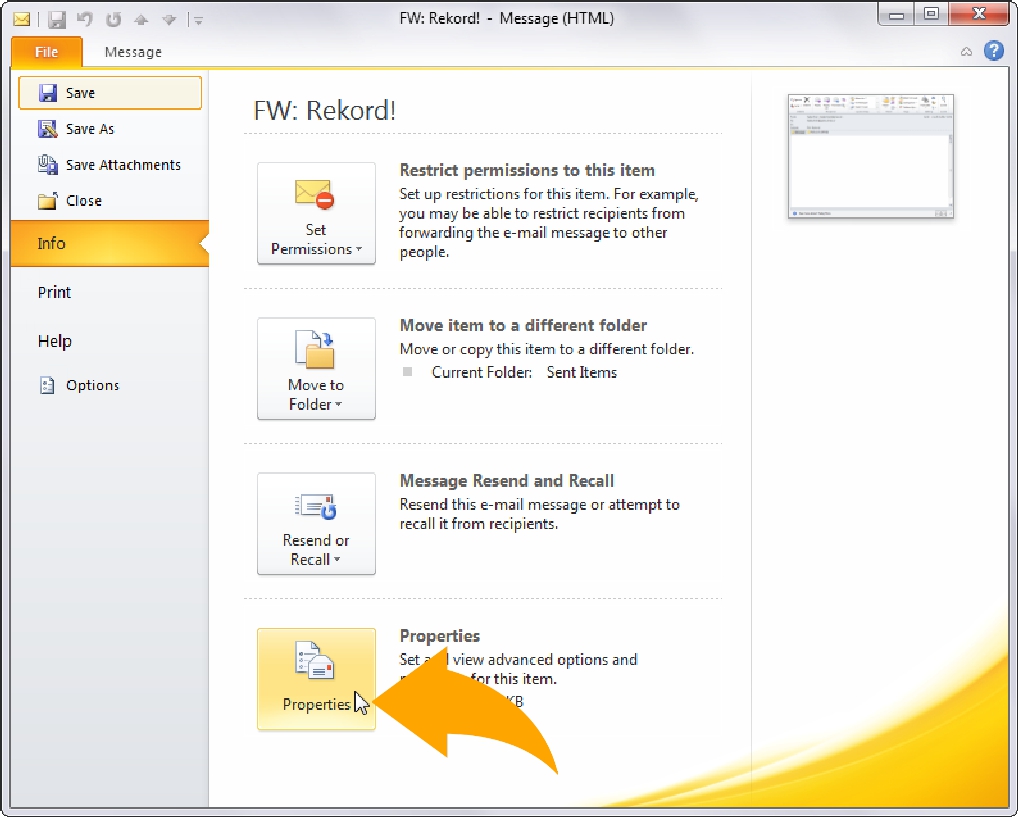Choose Close in the backstage sidebar
This screenshot has width=1018, height=817.
coord(110,201)
